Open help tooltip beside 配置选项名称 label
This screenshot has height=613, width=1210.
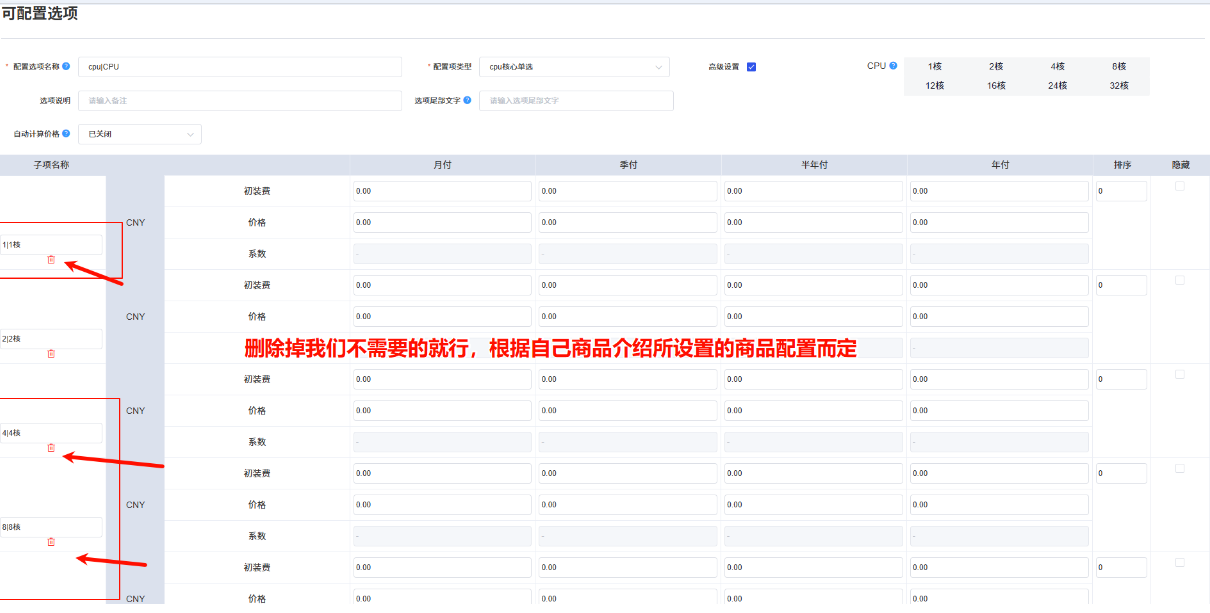(x=66, y=66)
